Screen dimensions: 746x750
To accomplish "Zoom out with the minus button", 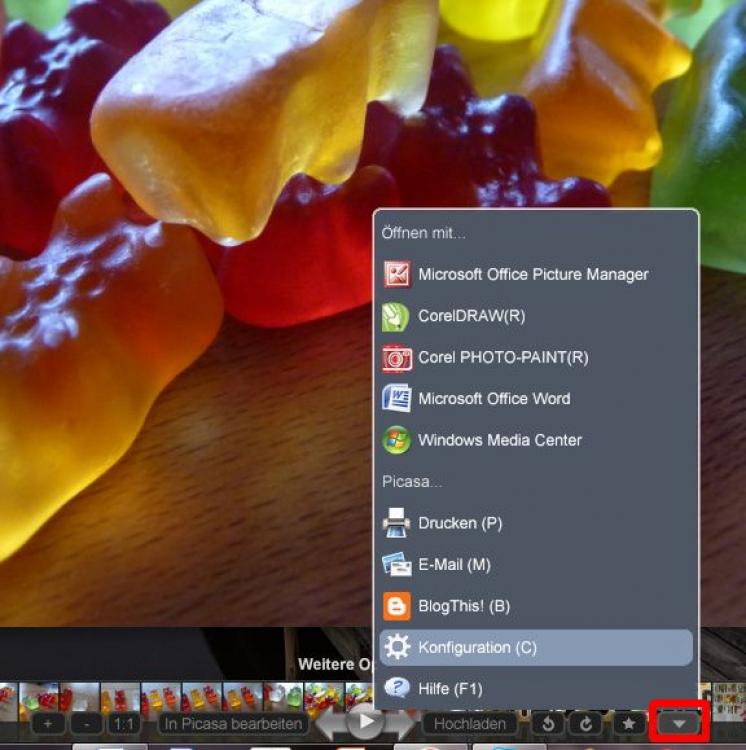I will tap(87, 723).
